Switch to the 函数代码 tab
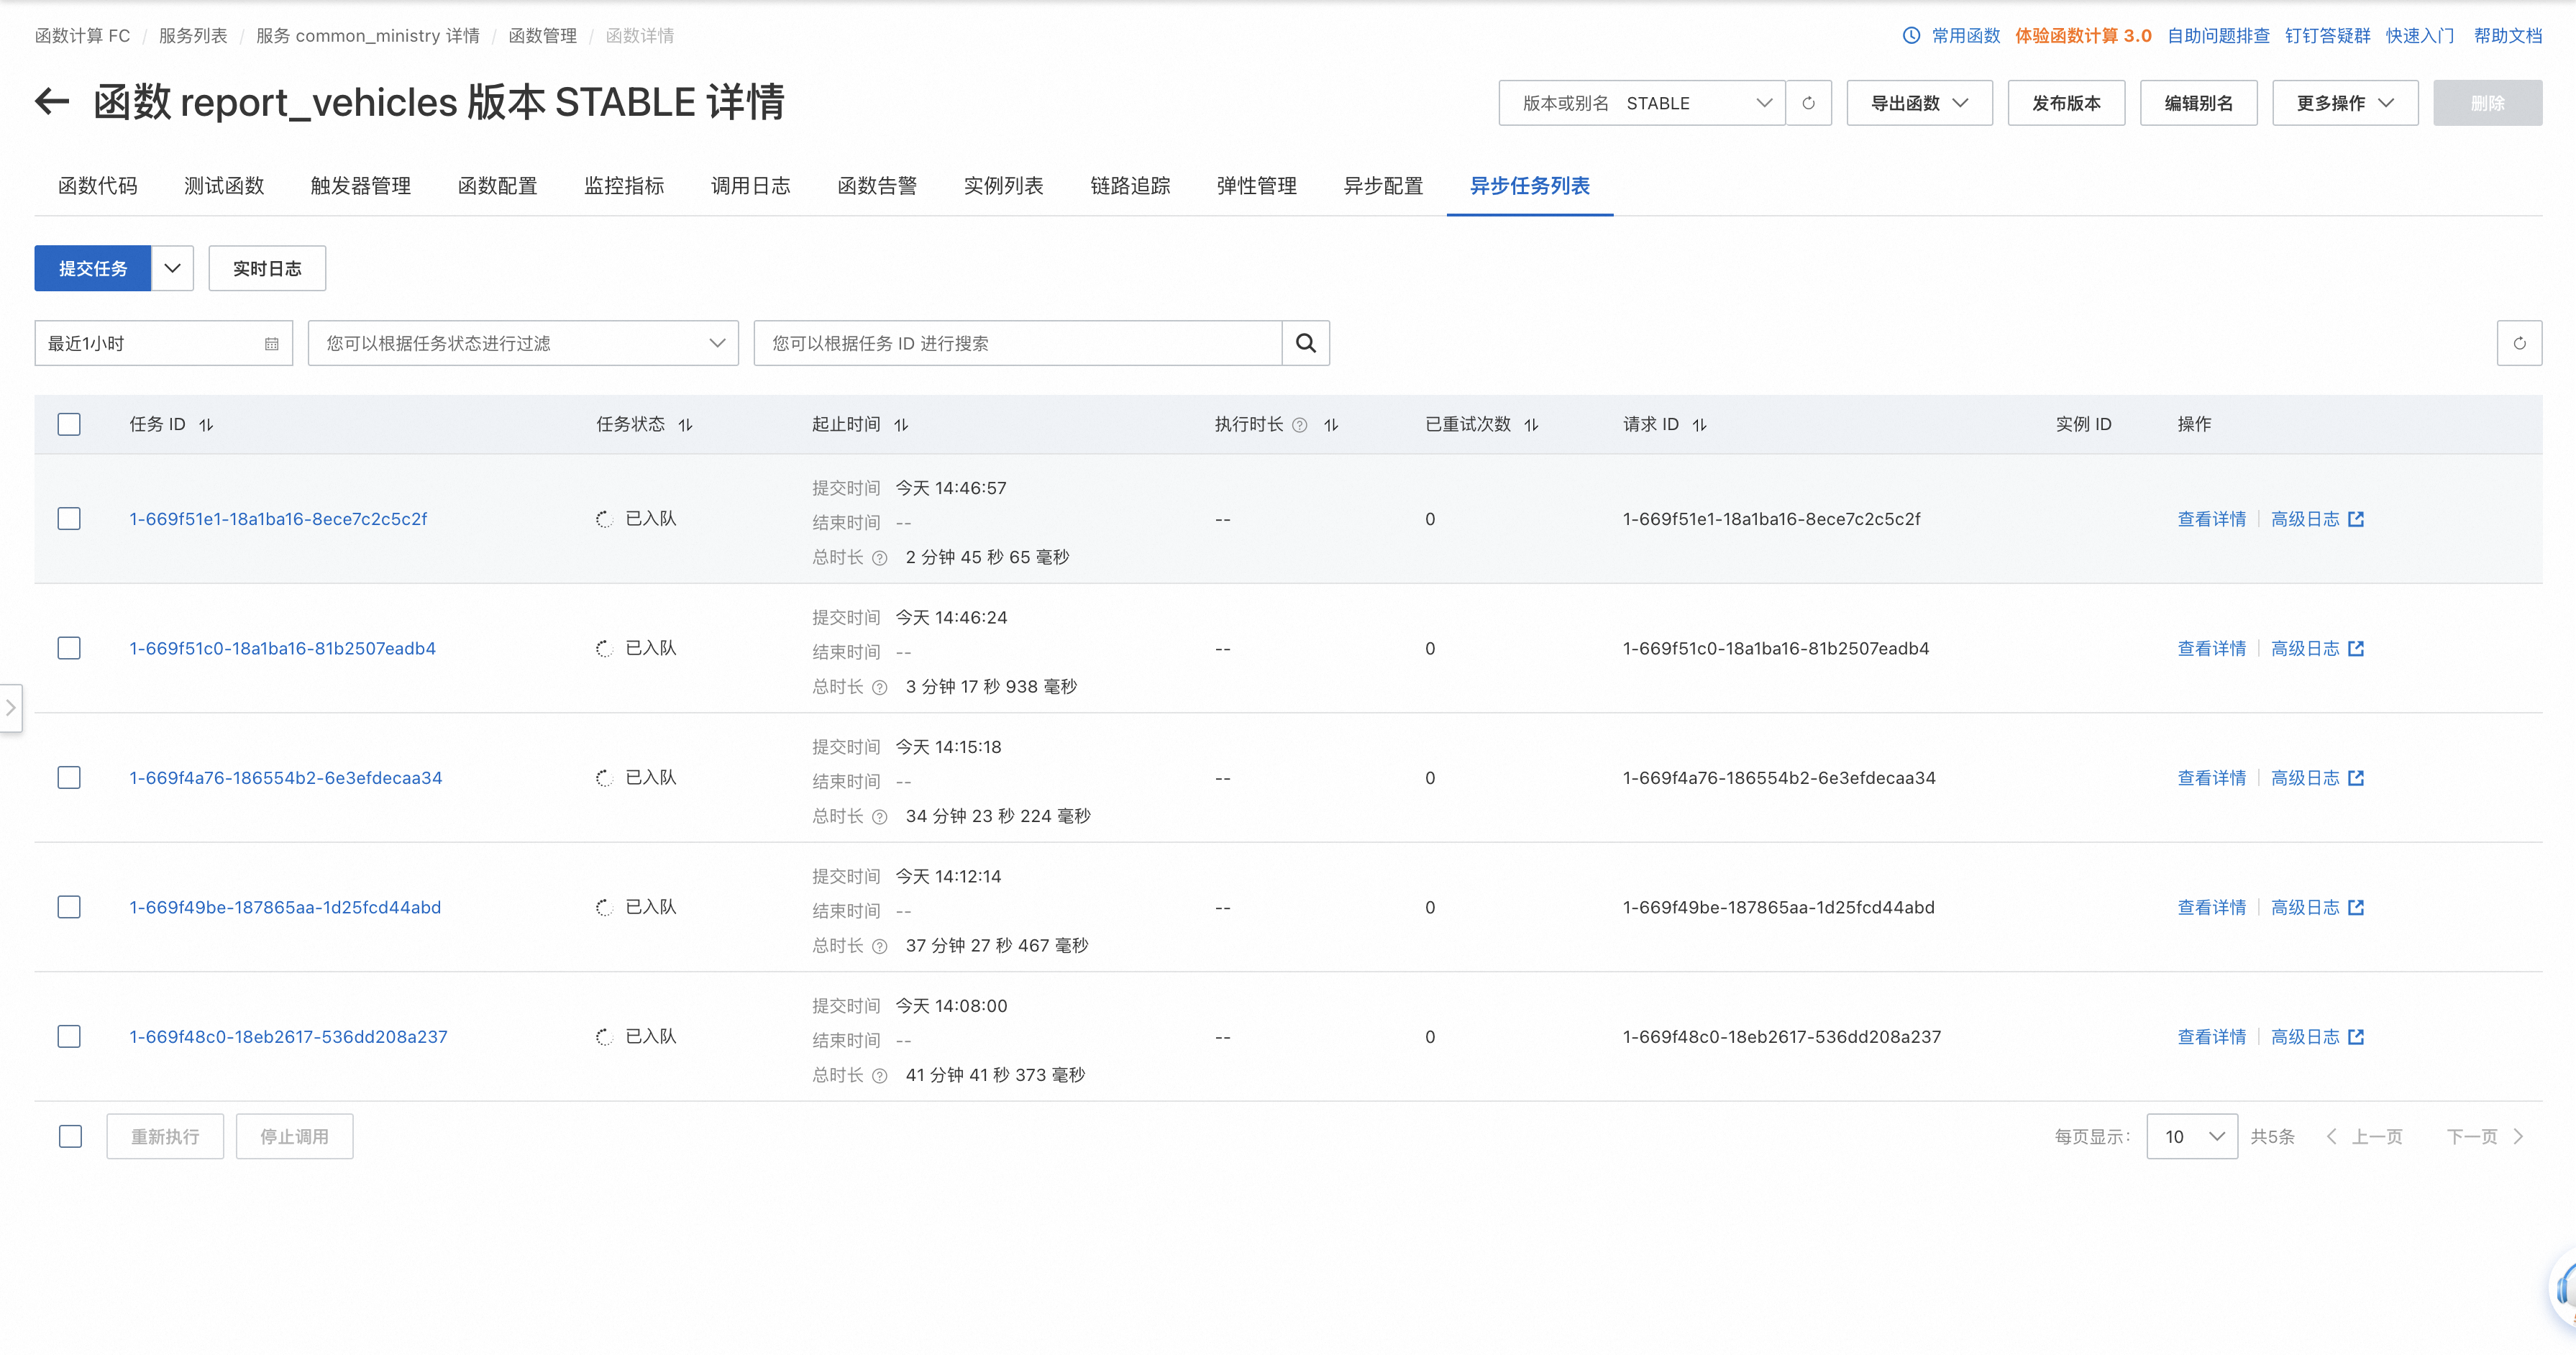The width and height of the screenshot is (2576, 1355). point(97,186)
